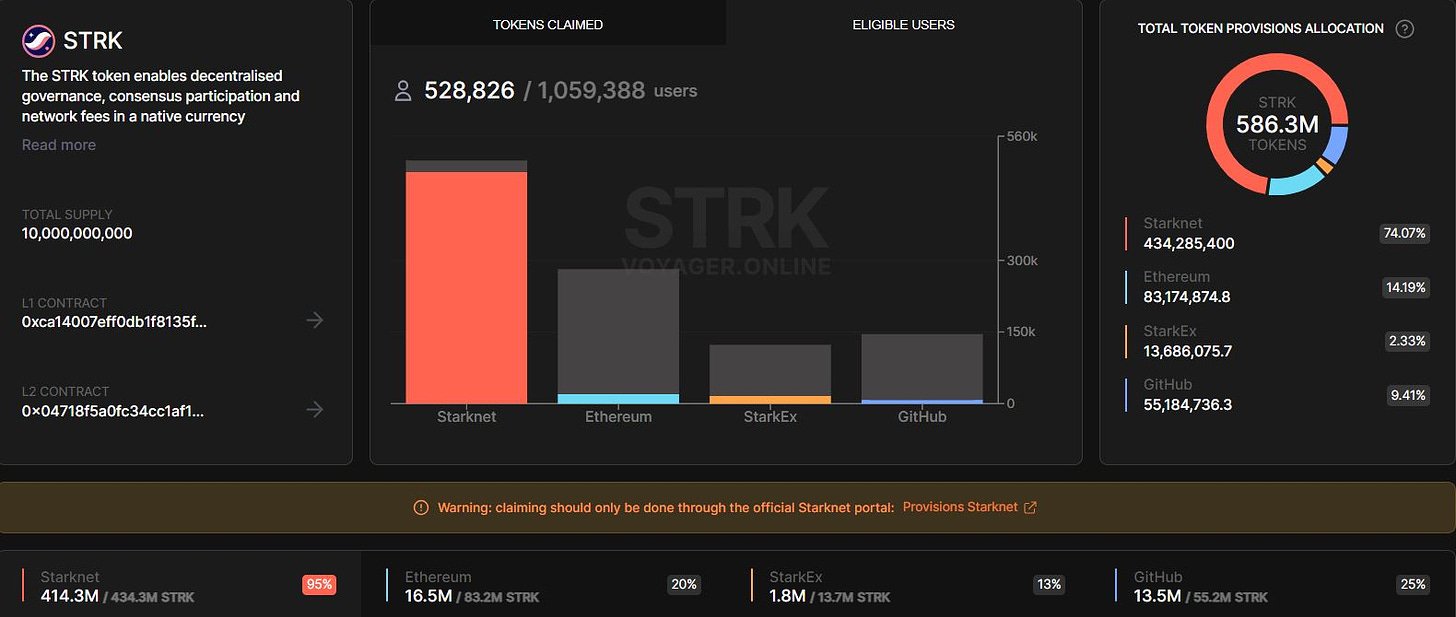Click the L1 contract address text
Image resolution: width=1456 pixels, height=617 pixels.
(114, 322)
